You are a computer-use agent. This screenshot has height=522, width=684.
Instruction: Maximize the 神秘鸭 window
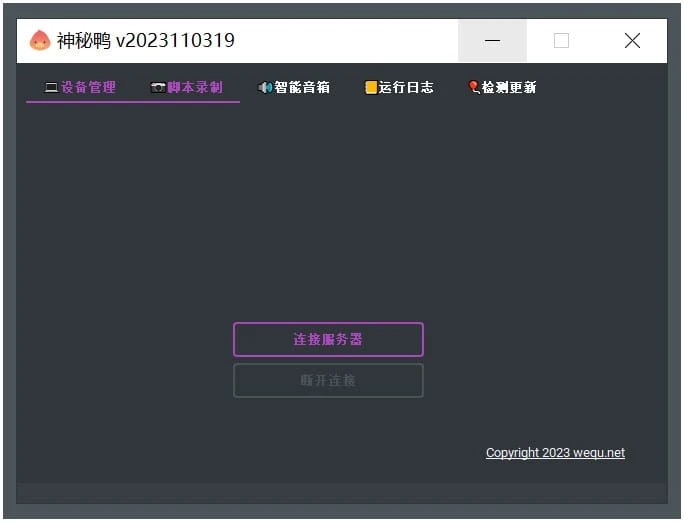561,41
